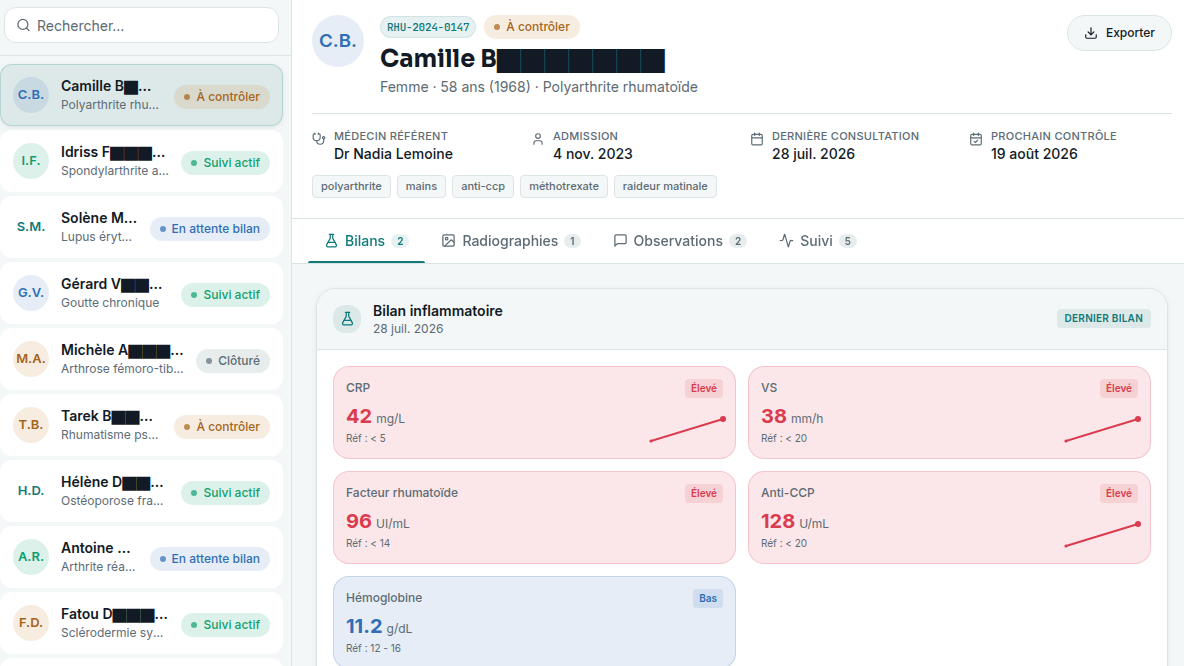
Task: Switch to the Radiographies tab
Action: tap(510, 241)
